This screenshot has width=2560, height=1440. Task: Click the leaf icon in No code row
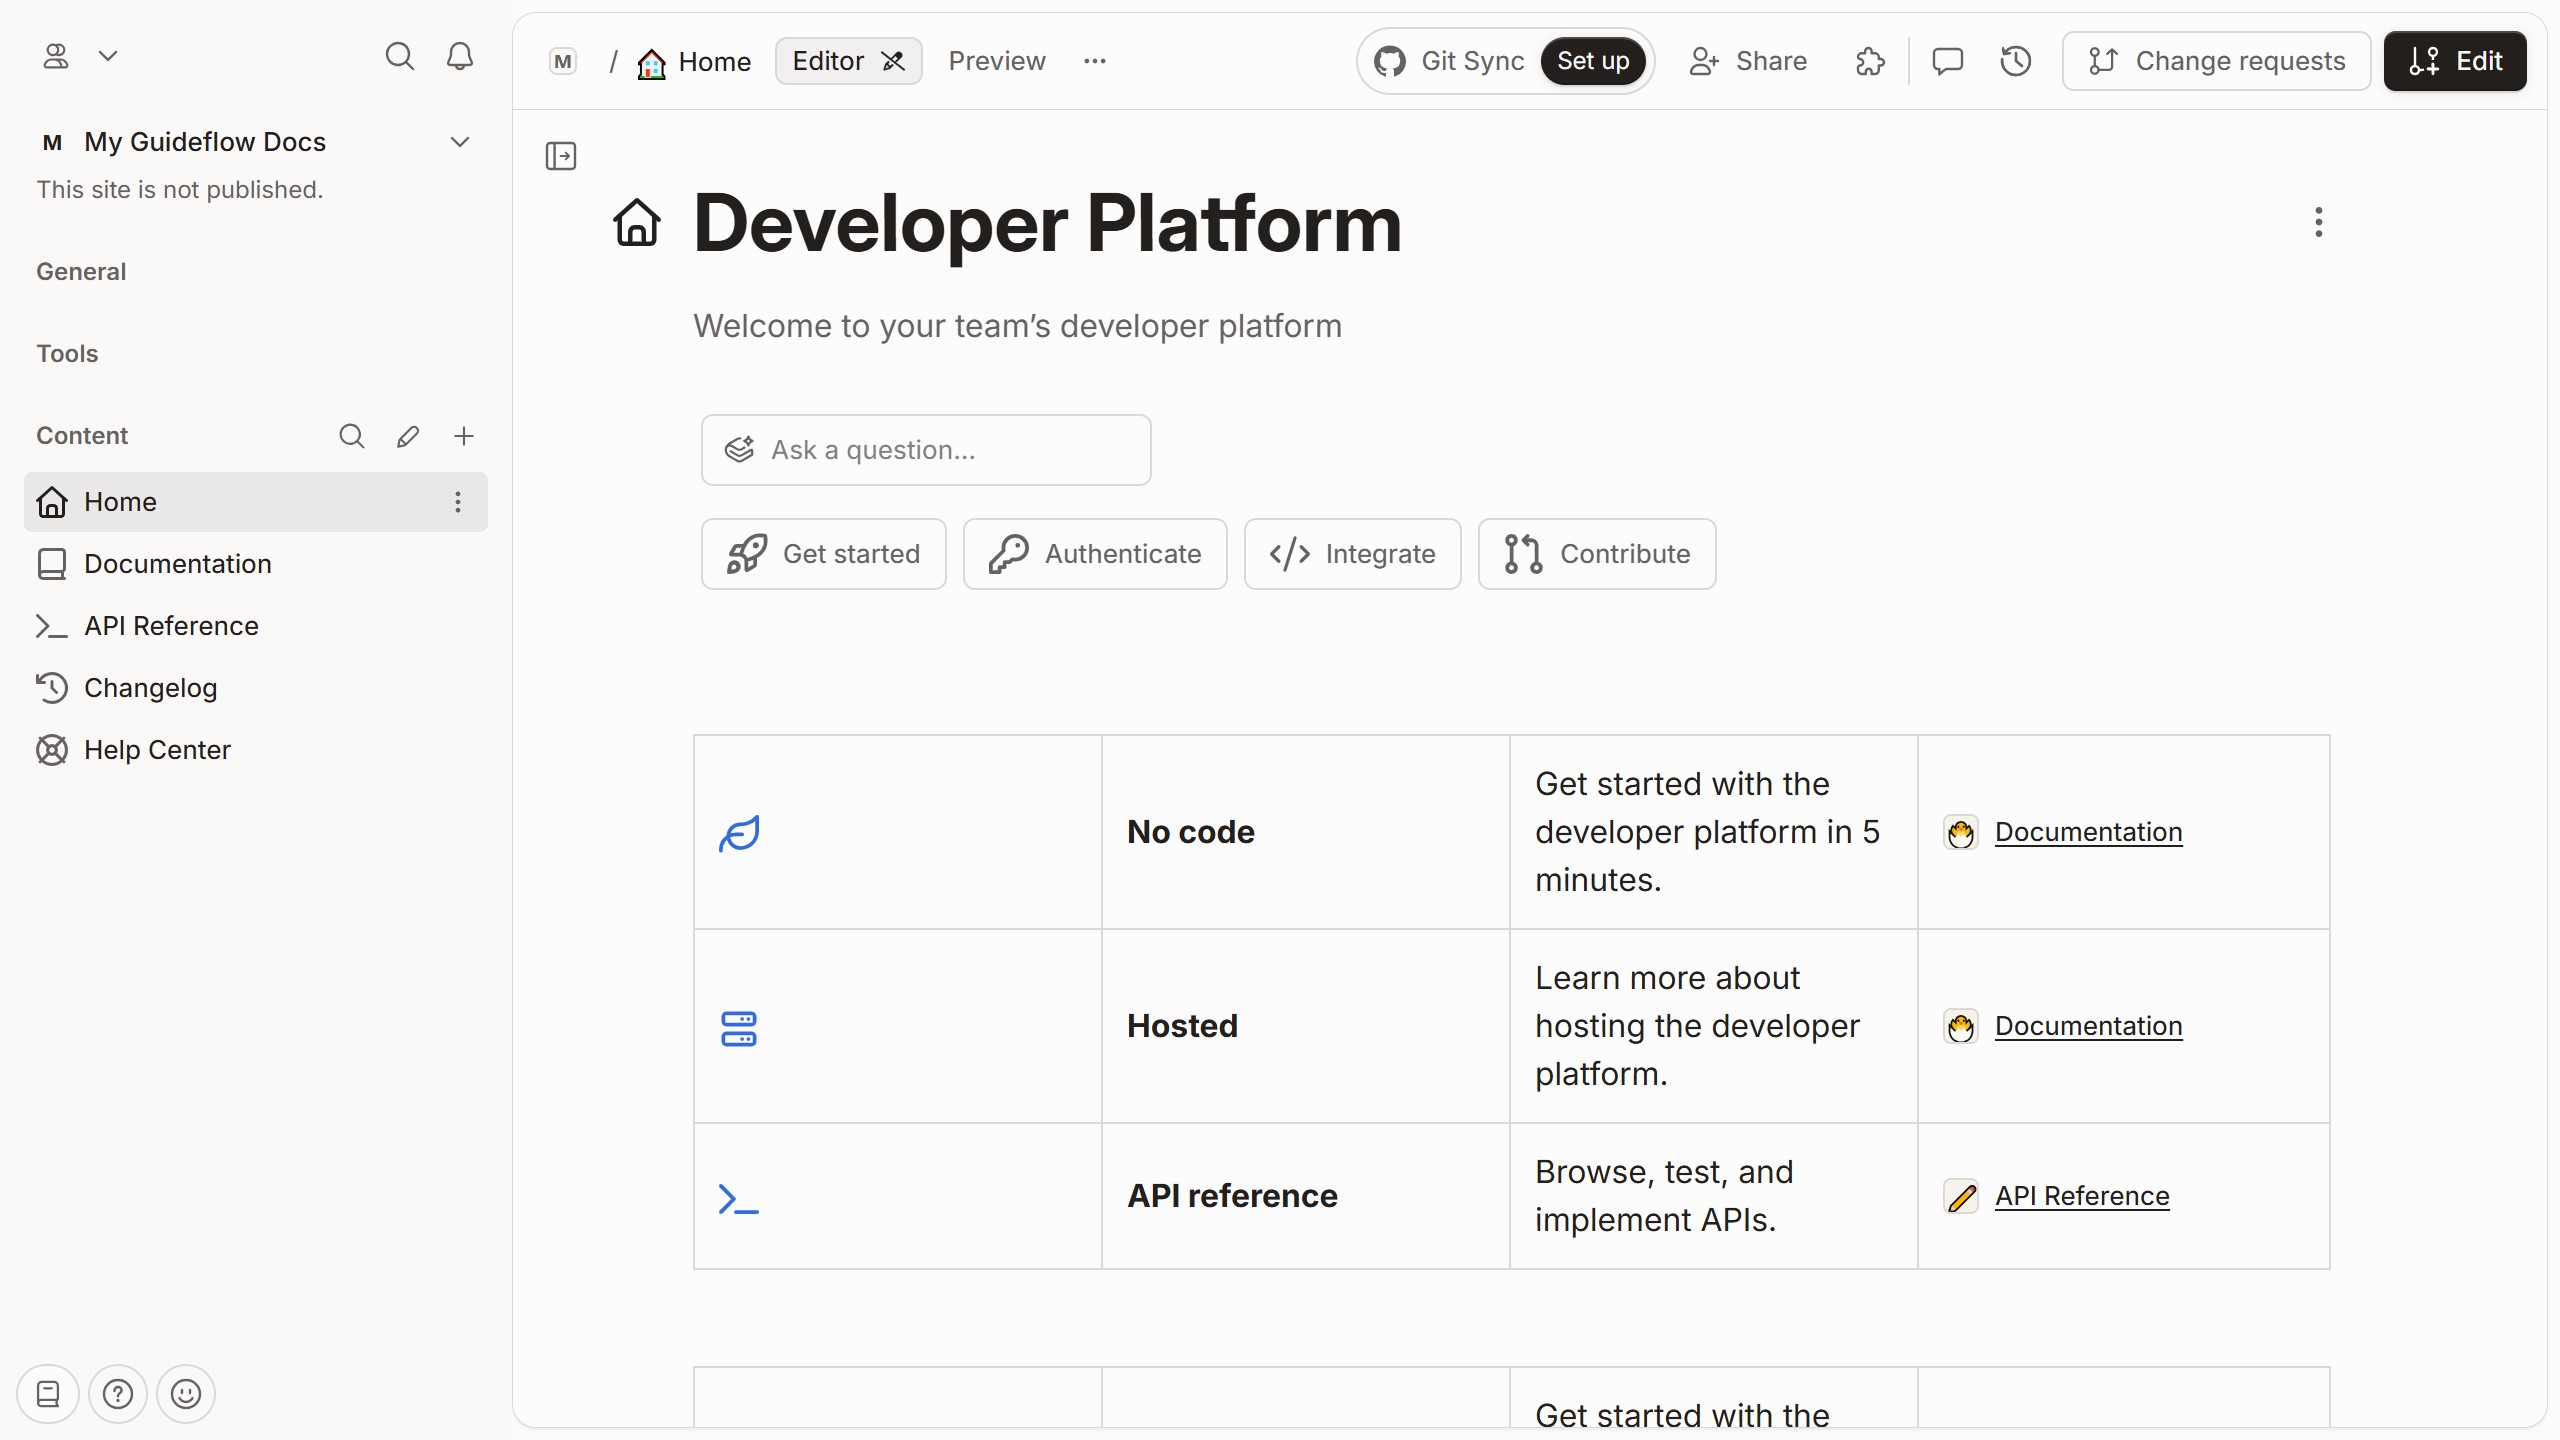coord(739,833)
